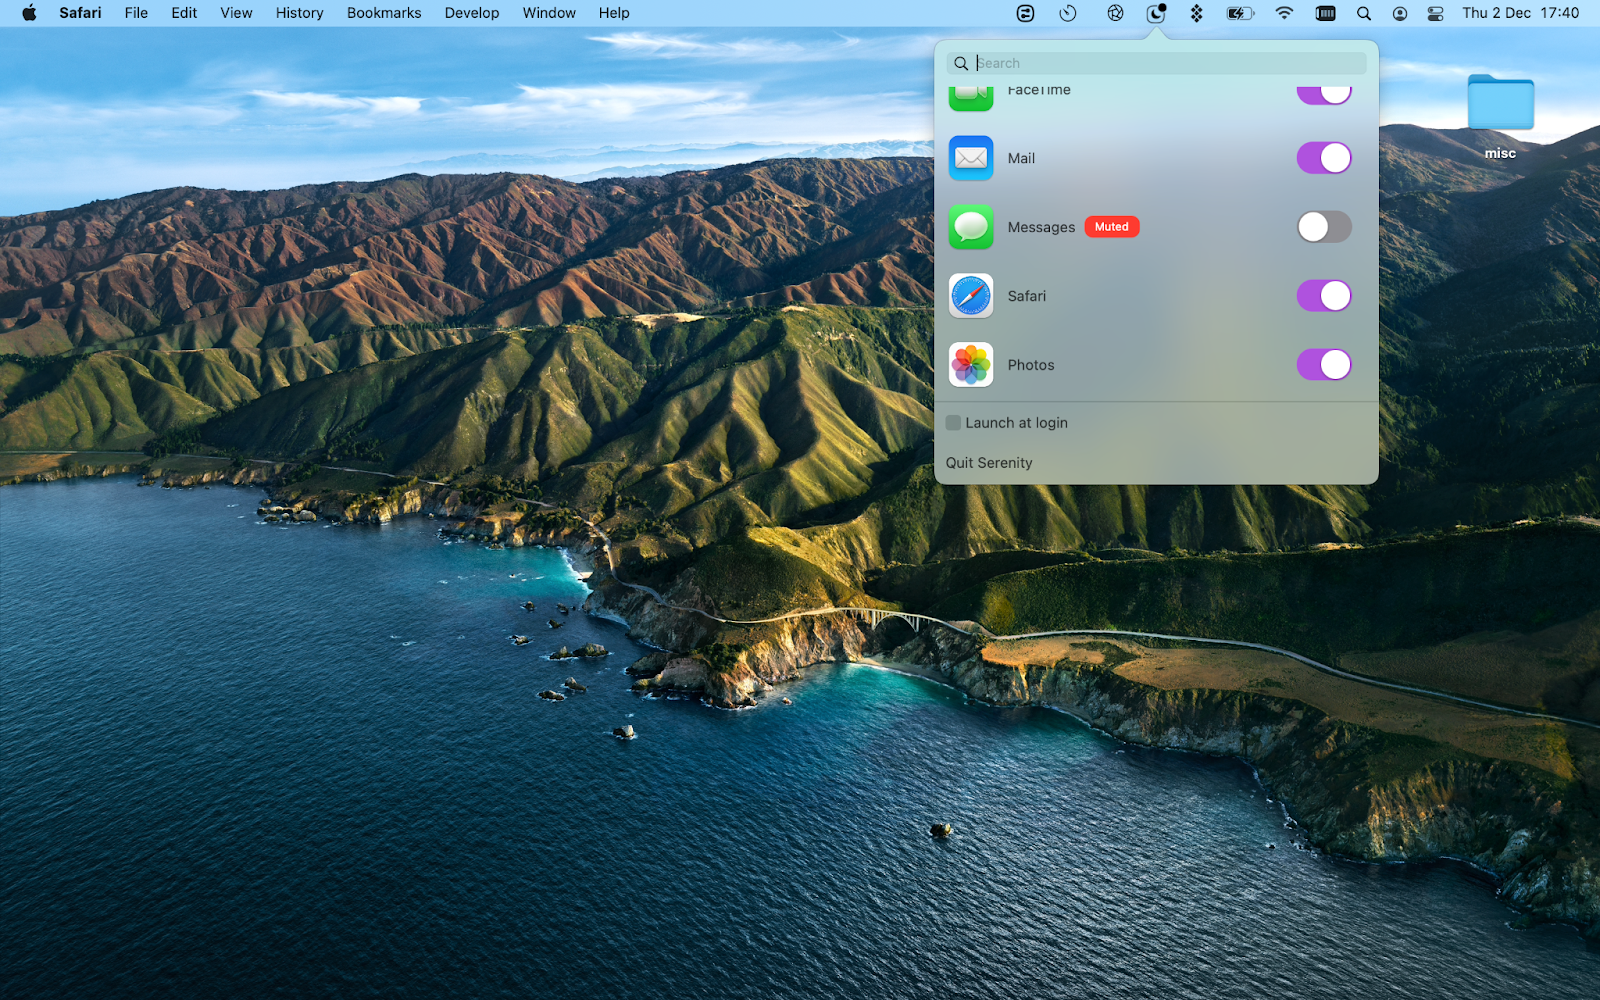Viewport: 1600px width, 1000px height.
Task: Focus the Serenity Search field
Action: [x=1156, y=63]
